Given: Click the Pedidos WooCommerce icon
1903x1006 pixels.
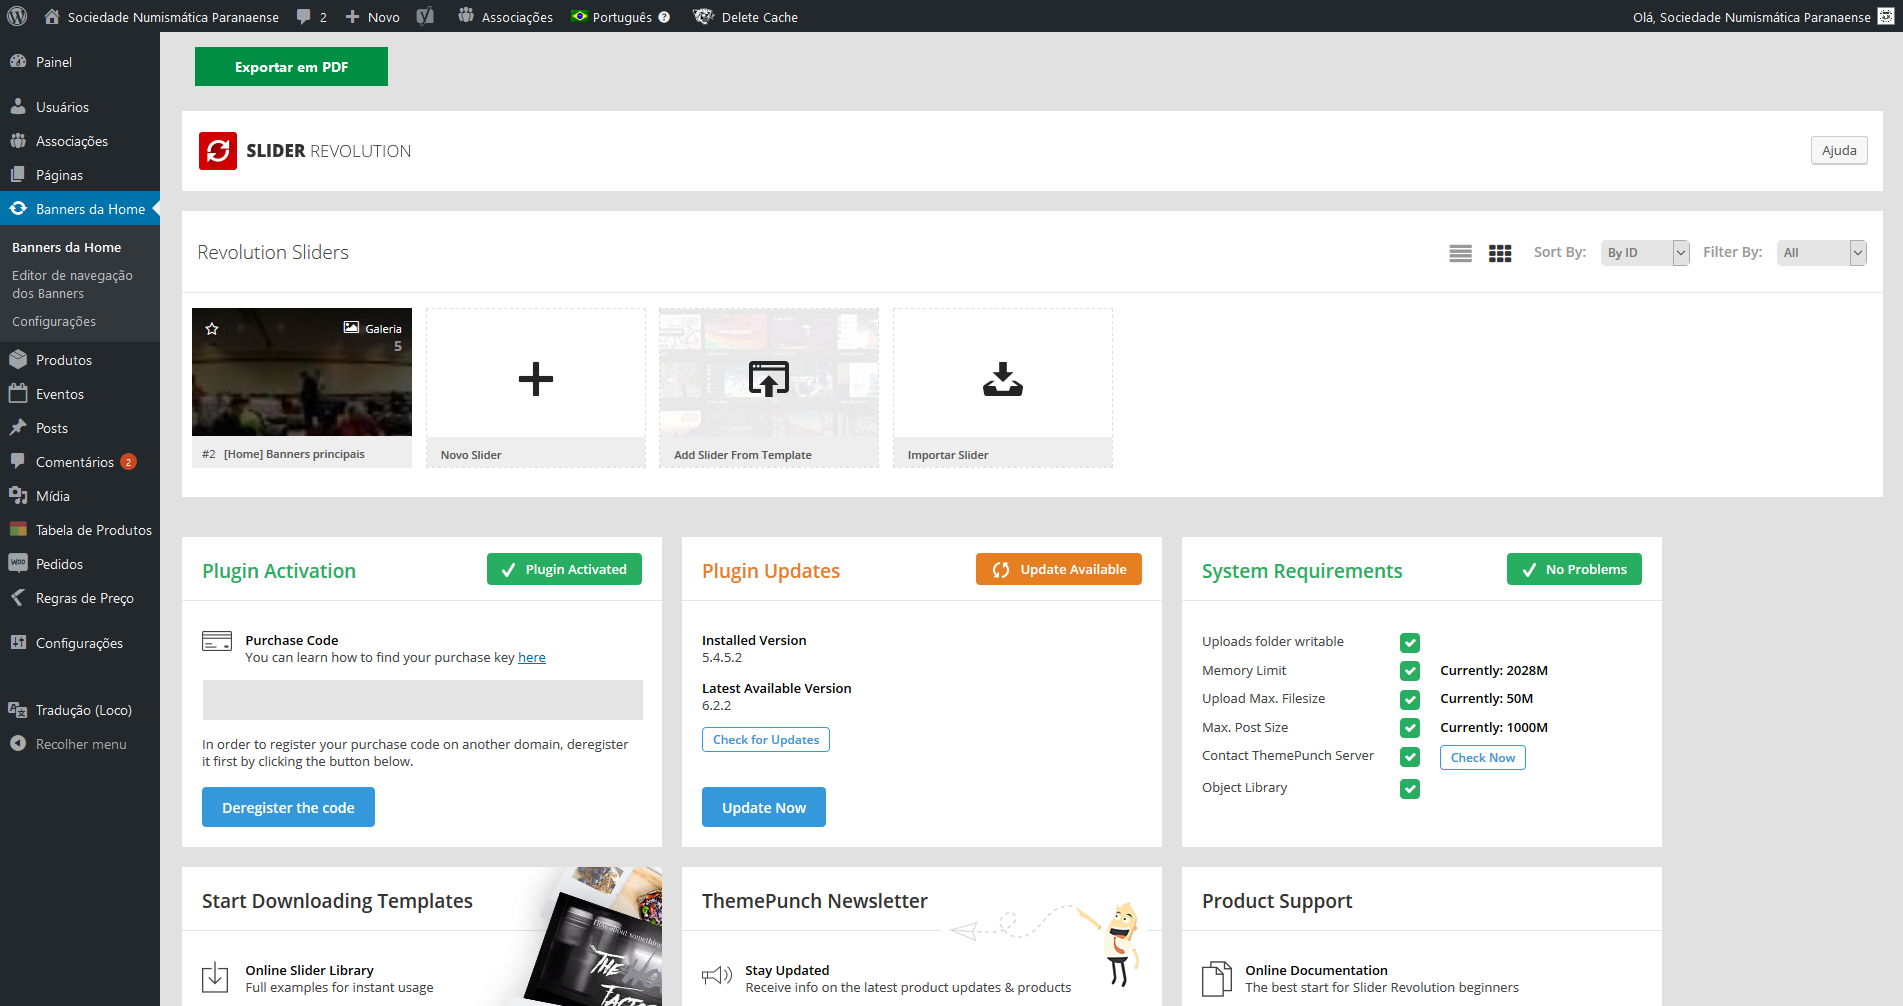Looking at the screenshot, I should point(18,563).
